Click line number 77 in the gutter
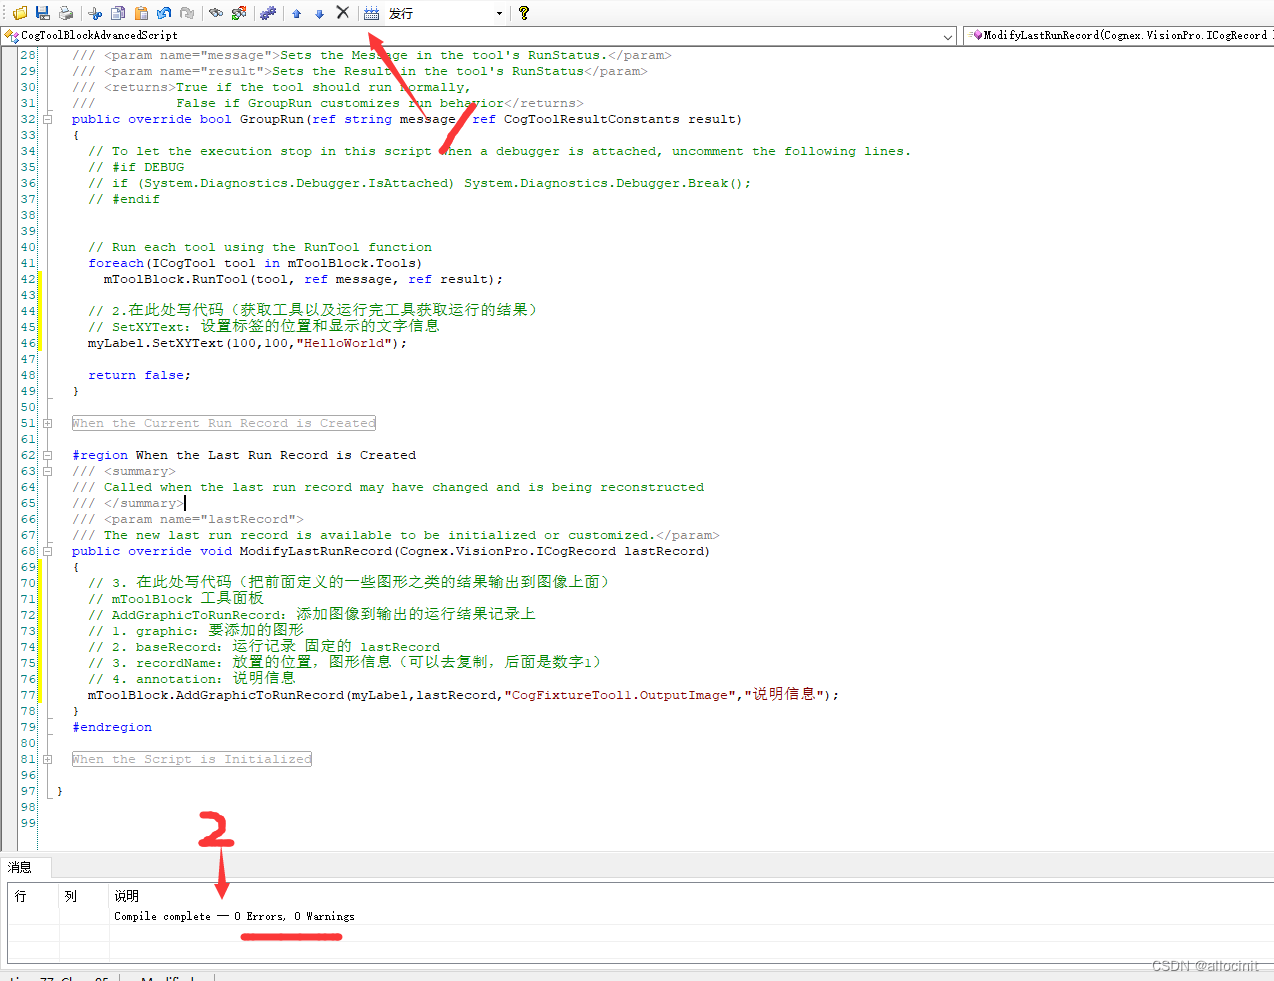This screenshot has height=981, width=1274. pos(28,695)
